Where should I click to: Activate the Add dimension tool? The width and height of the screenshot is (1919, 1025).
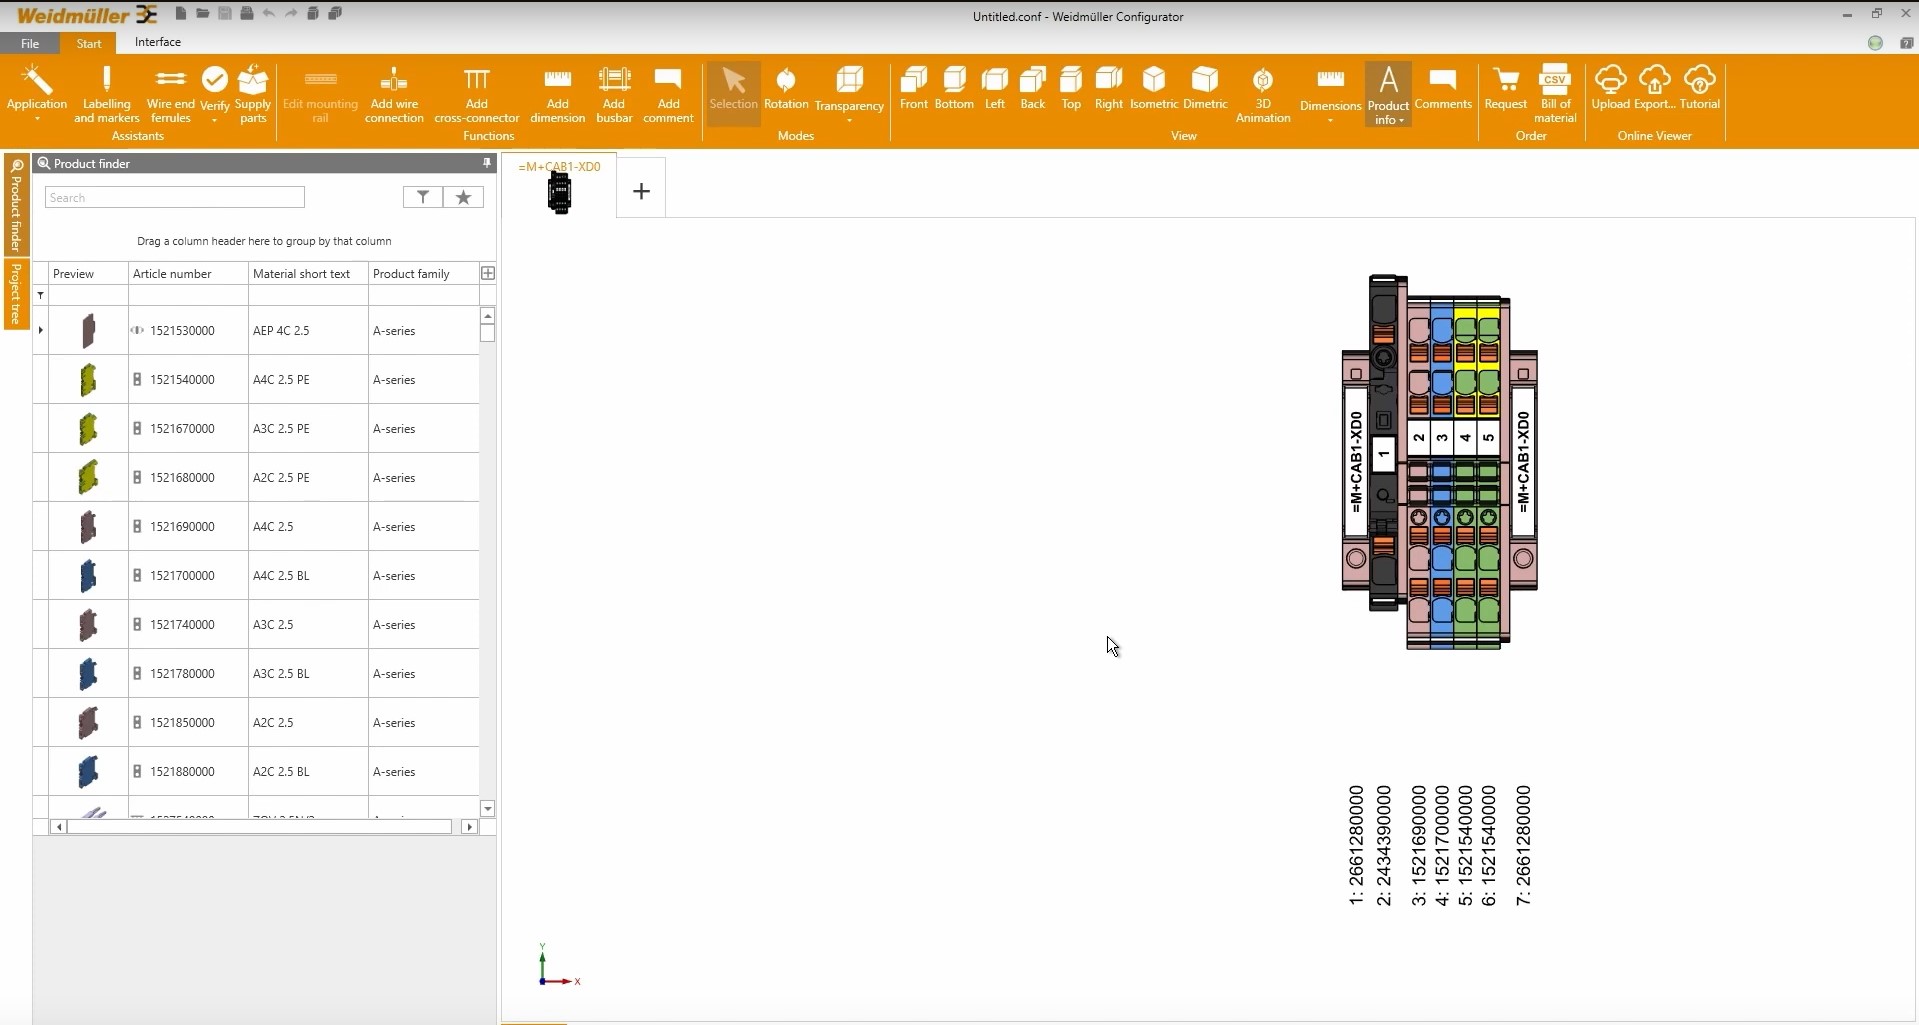[x=558, y=94]
